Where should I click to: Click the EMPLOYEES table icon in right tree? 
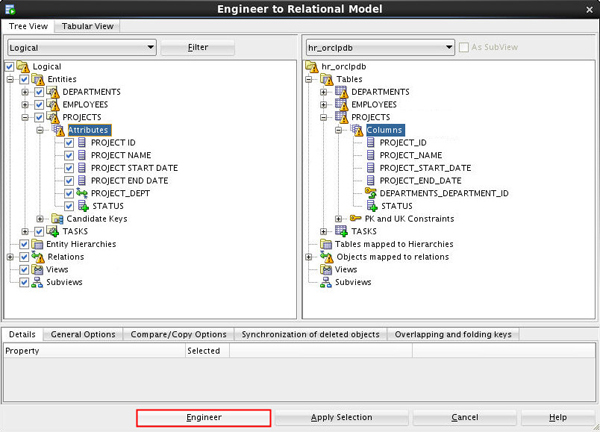pos(340,104)
